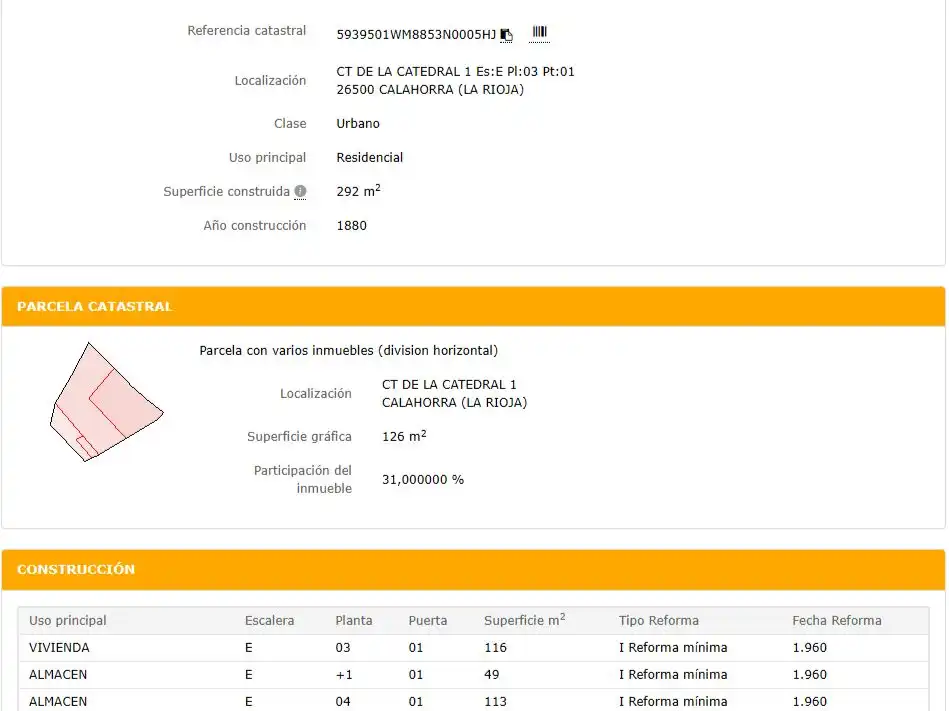This screenshot has width=949, height=711.
Task: Click the 'Fecha Reforma' column header
Action: pyautogui.click(x=836, y=621)
